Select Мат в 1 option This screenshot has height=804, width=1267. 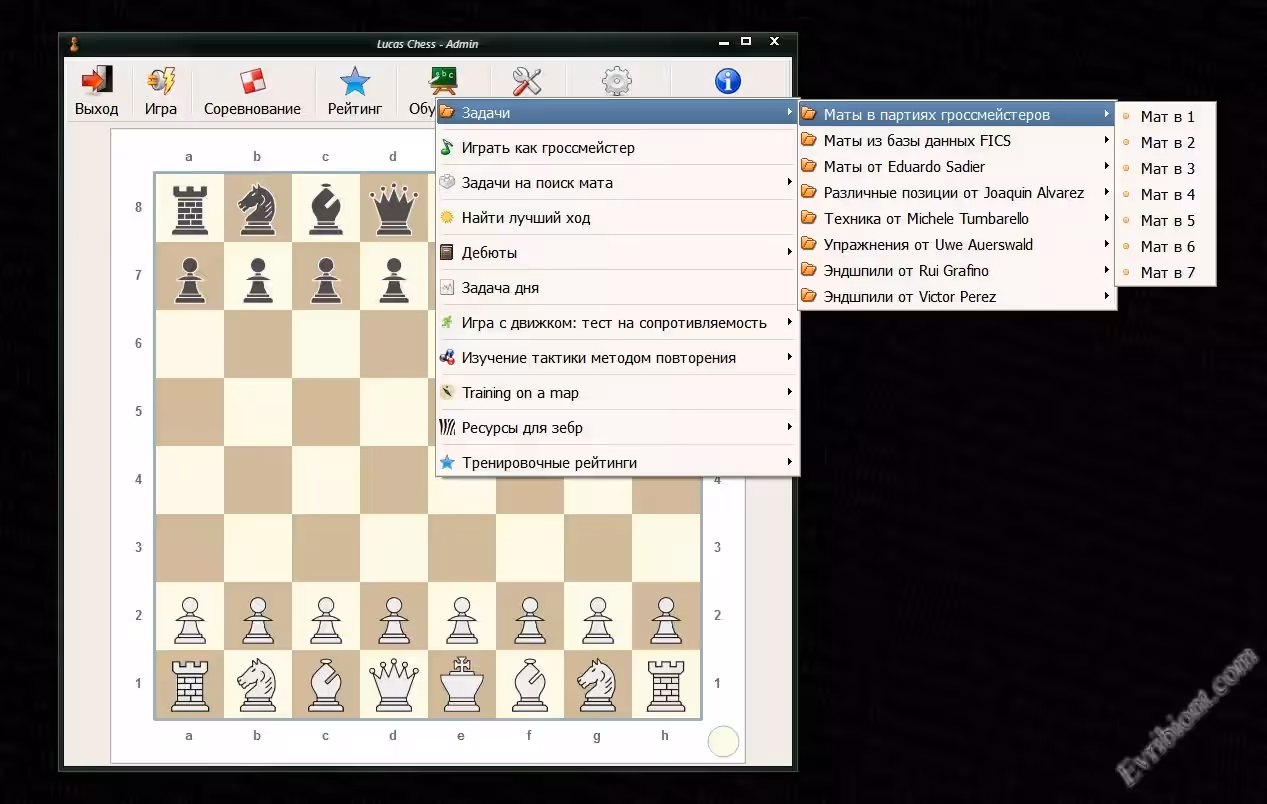(1167, 116)
